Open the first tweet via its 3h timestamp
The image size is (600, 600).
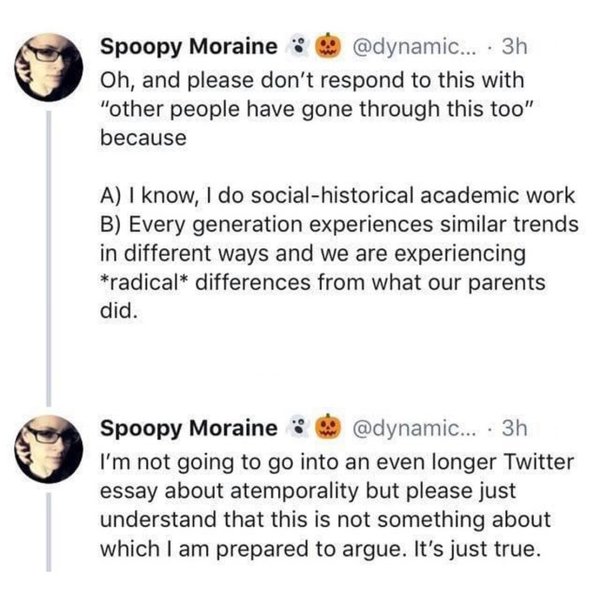point(514,45)
